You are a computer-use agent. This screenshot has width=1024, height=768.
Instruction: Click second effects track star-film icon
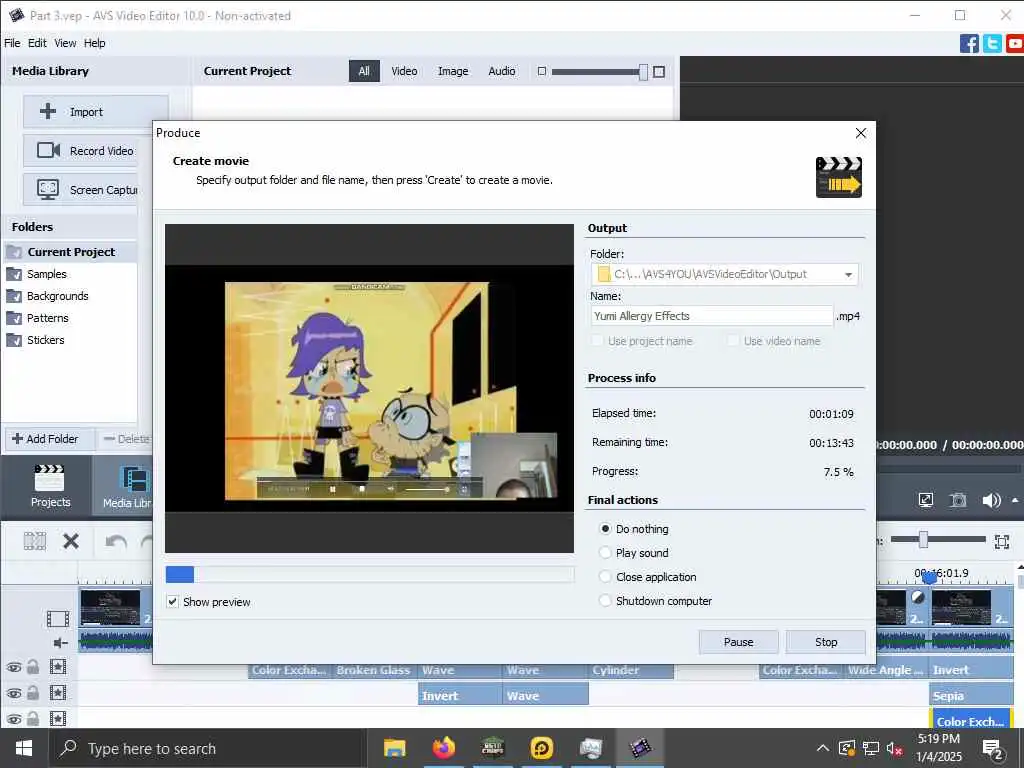(x=58, y=693)
